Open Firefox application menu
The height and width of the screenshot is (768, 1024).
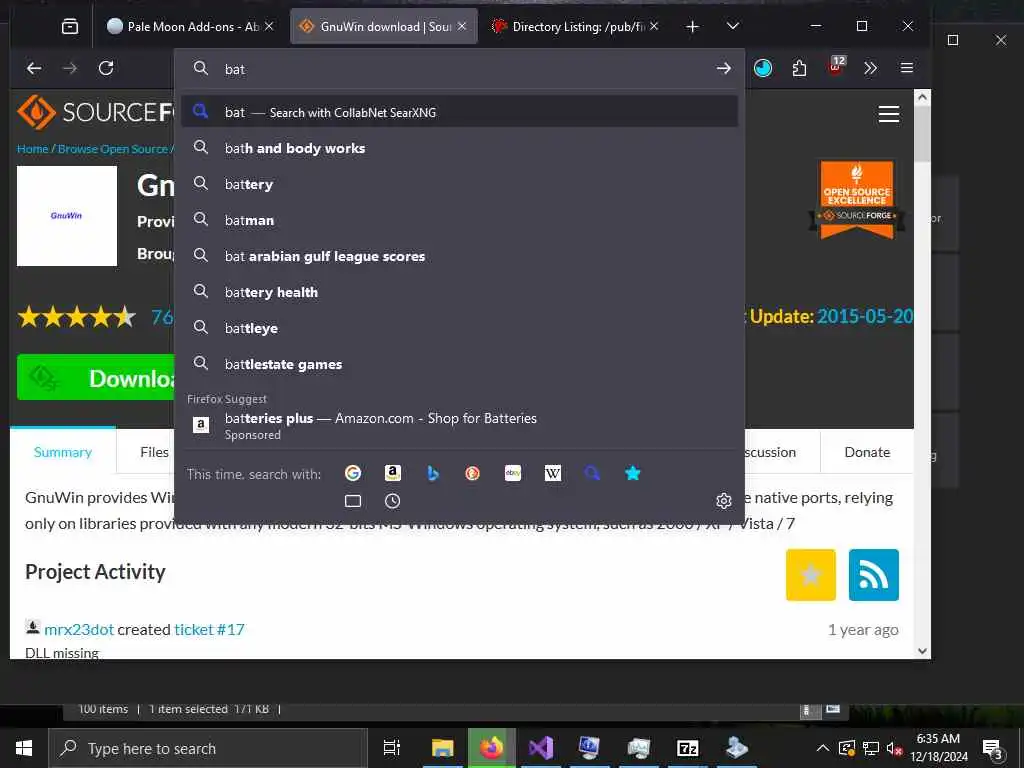pos(906,68)
